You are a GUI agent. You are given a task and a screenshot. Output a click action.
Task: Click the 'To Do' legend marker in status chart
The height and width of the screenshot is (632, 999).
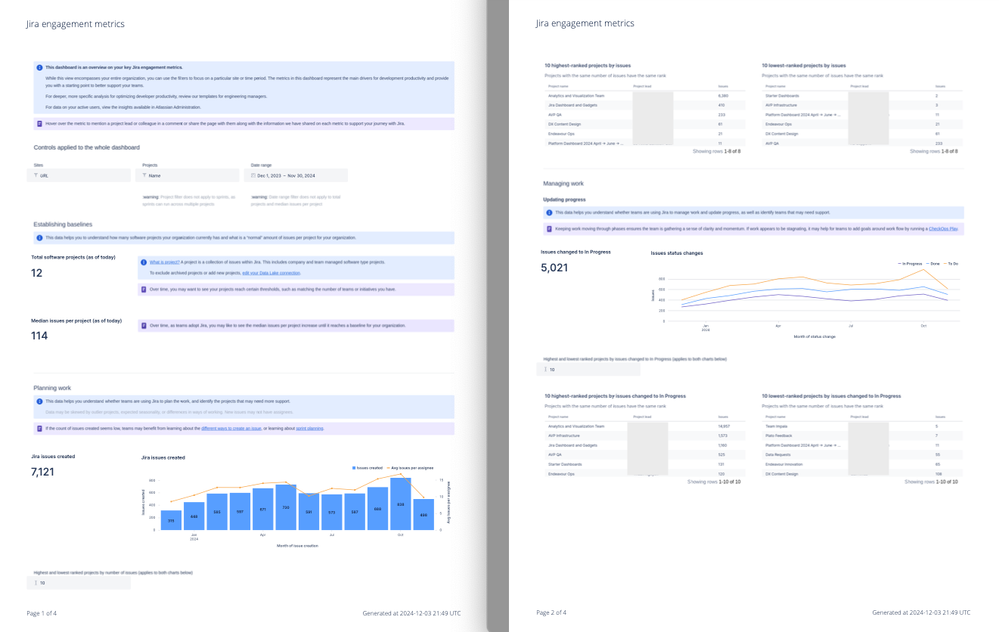coord(945,264)
